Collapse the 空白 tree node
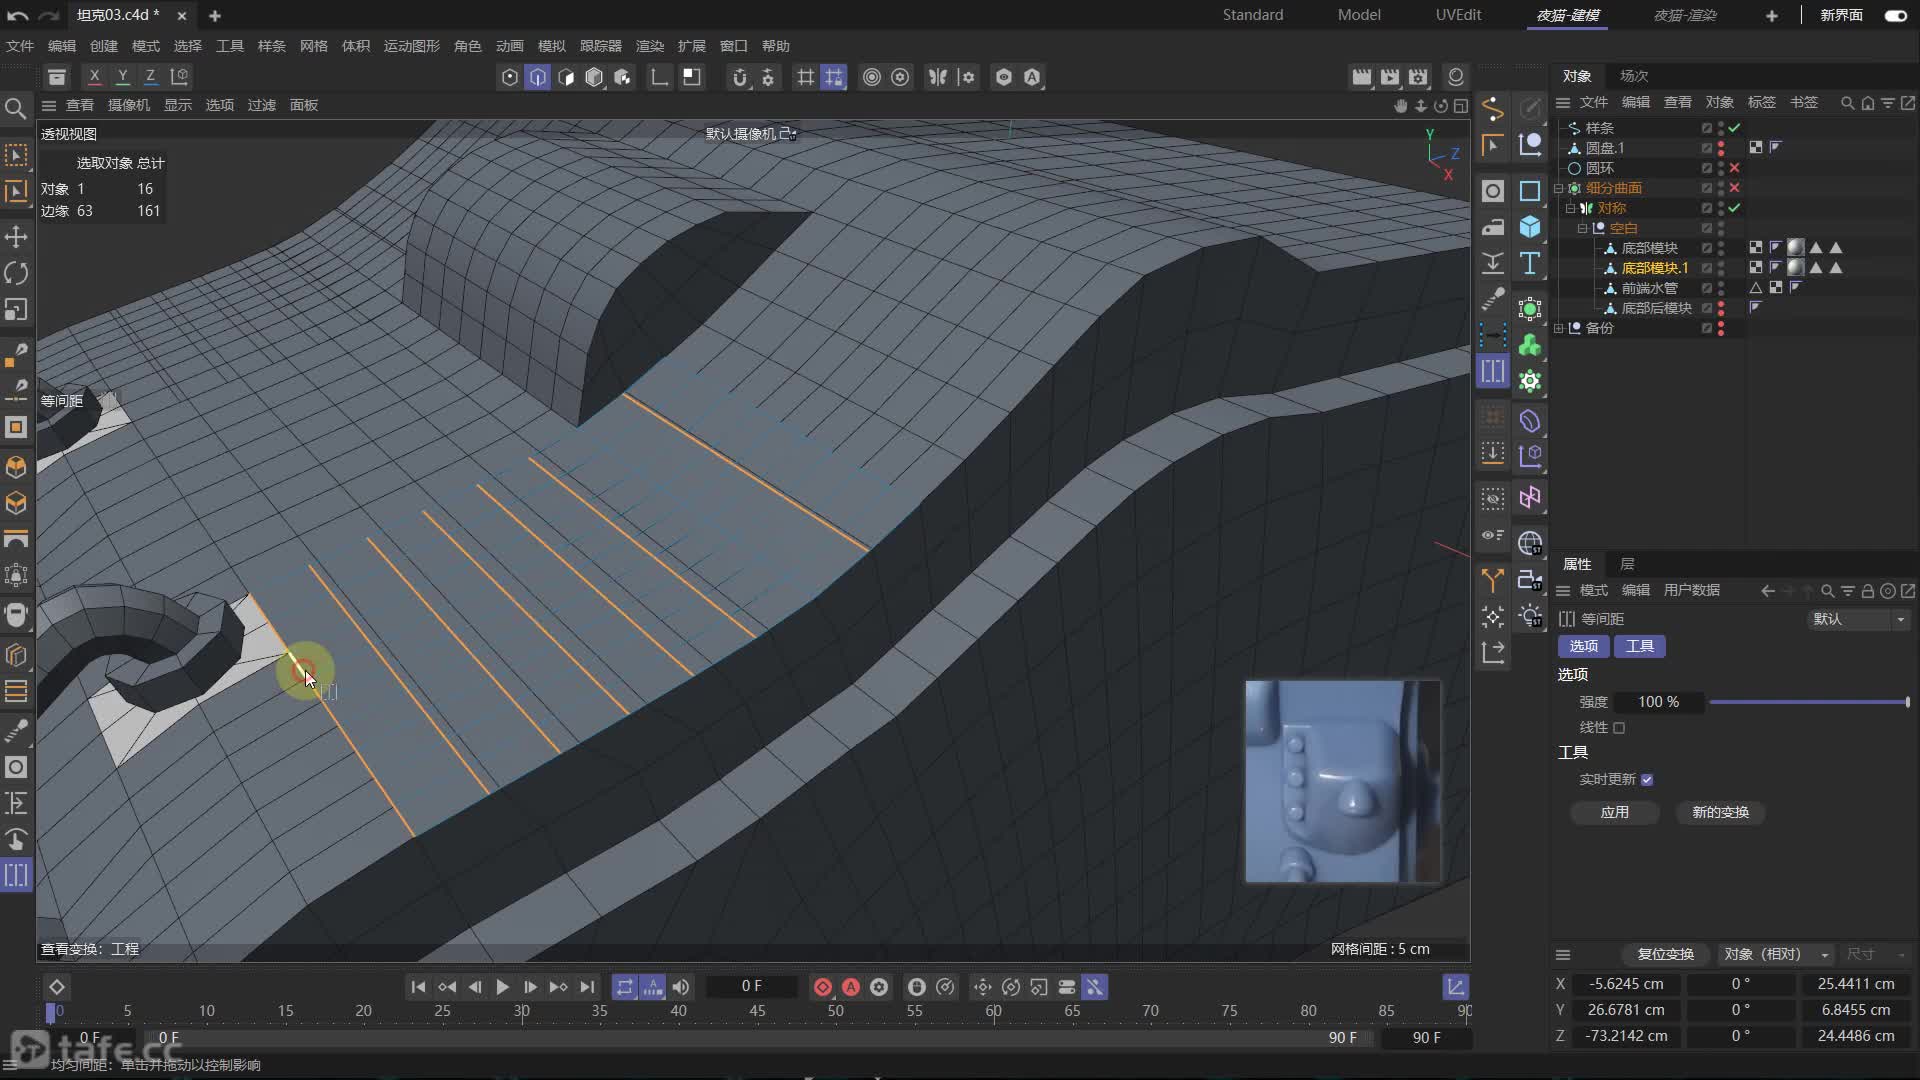This screenshot has height=1080, width=1920. tap(1582, 228)
